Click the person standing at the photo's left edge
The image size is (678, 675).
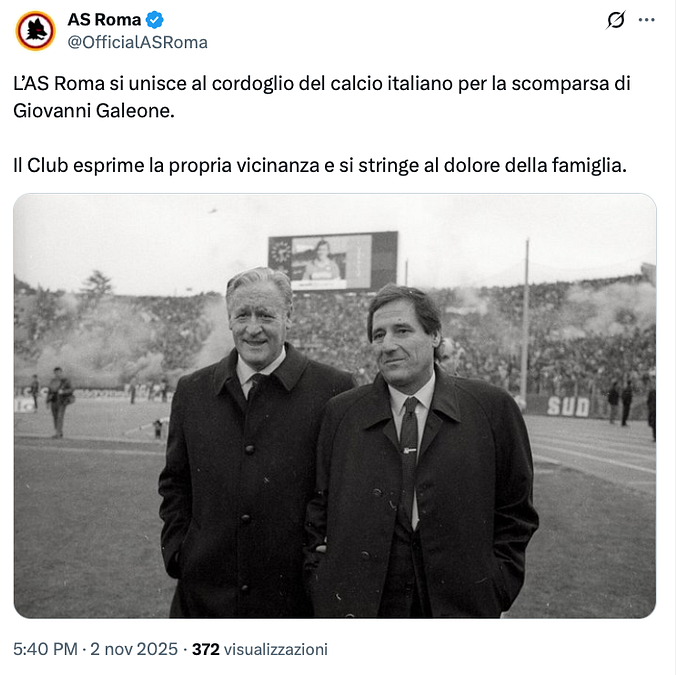point(59,399)
